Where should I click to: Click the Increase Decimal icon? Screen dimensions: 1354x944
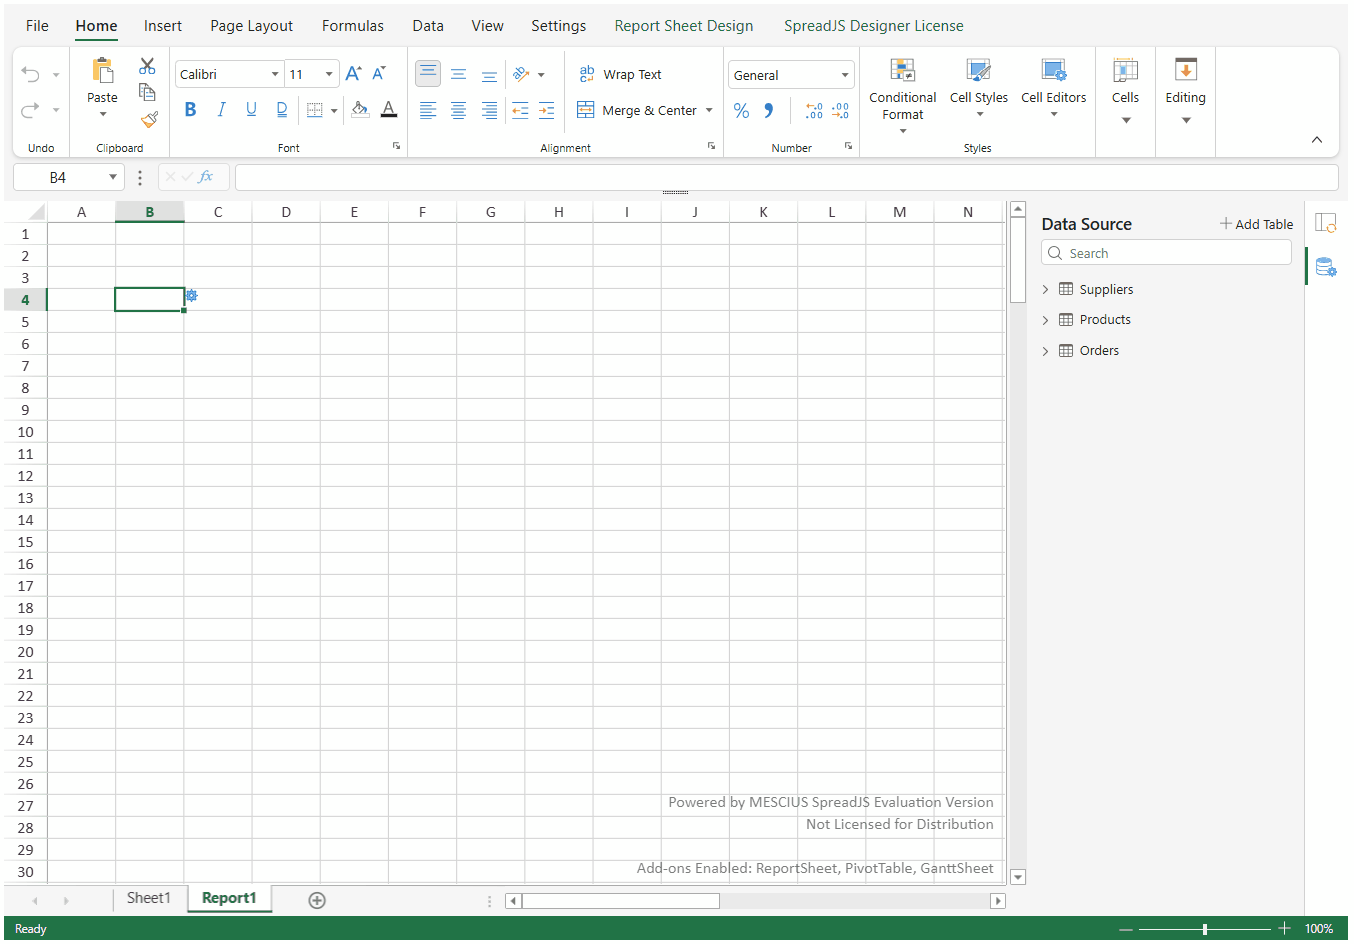click(x=814, y=111)
